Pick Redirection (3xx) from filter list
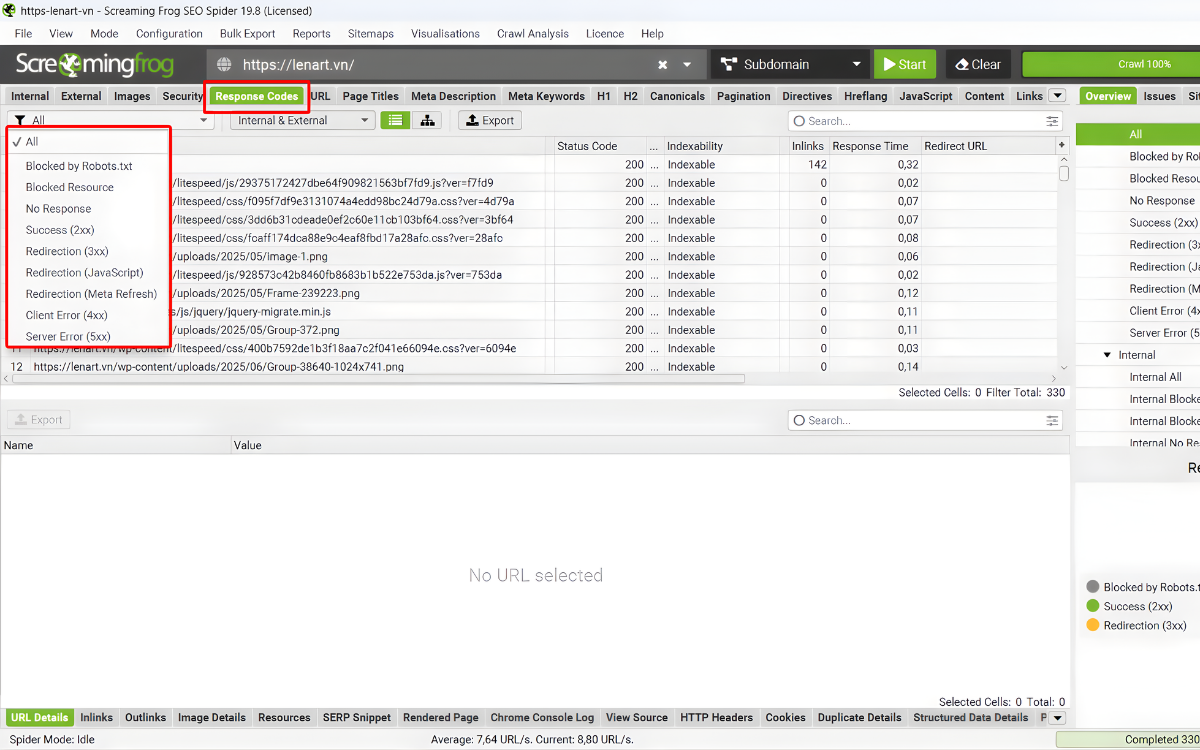Screen dimensions: 1200x750 (67, 251)
